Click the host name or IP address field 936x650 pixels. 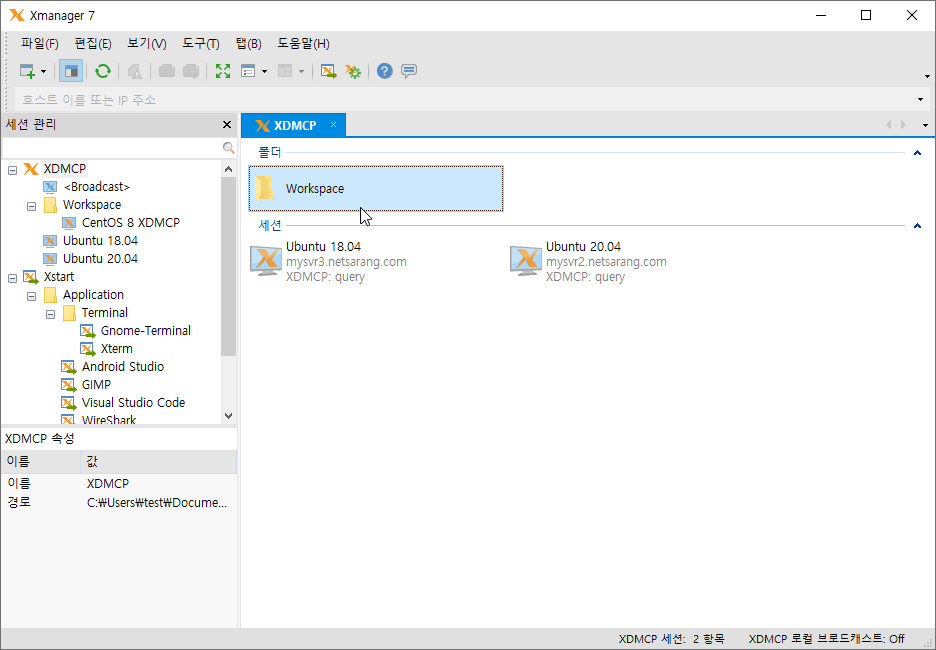[466, 100]
